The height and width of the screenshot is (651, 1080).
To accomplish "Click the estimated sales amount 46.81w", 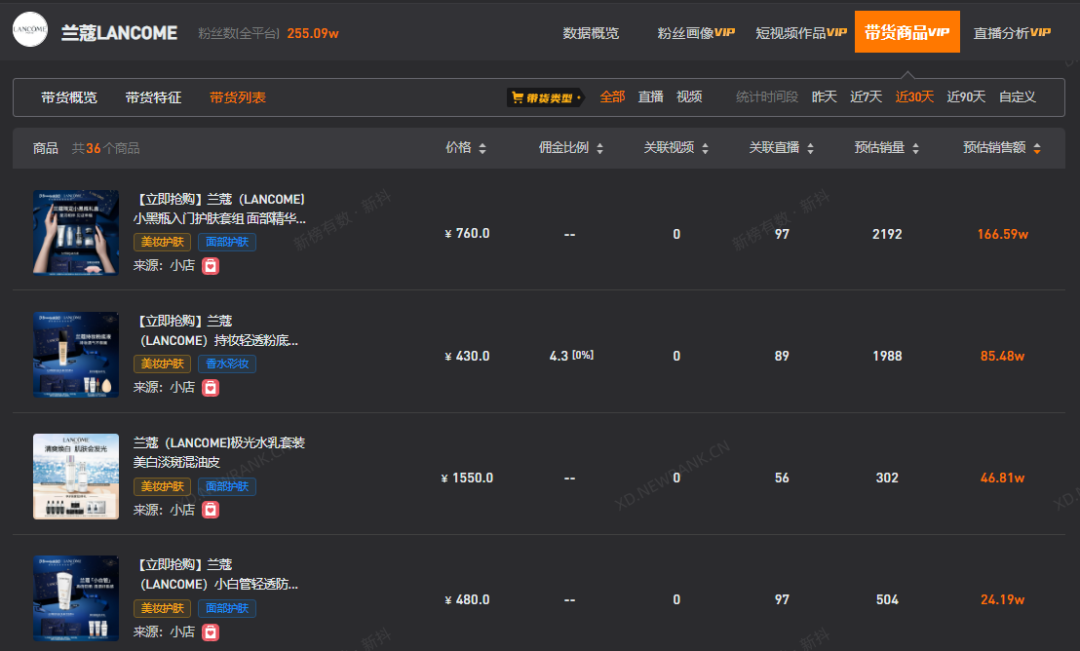I will point(1003,478).
